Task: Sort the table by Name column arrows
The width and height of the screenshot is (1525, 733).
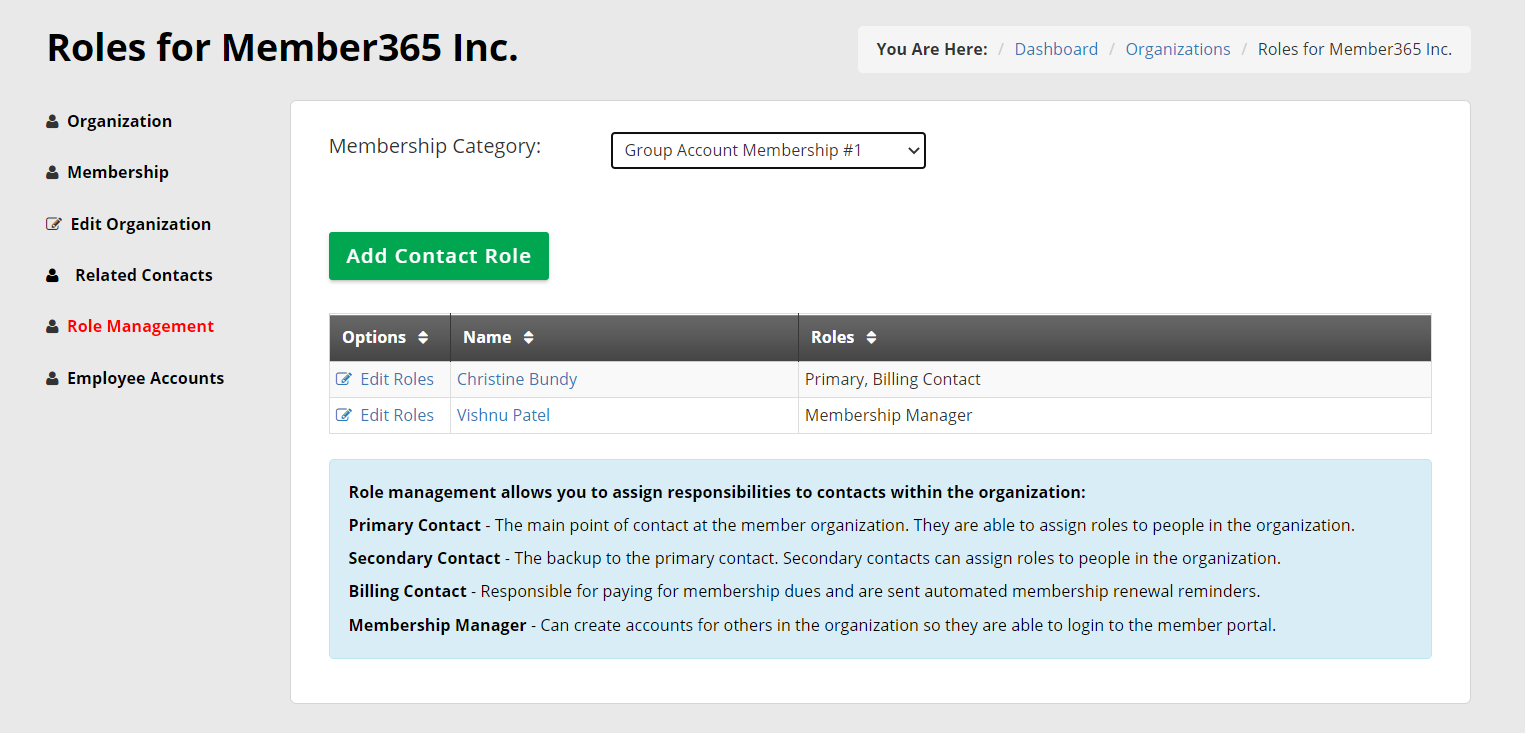Action: [x=528, y=338]
